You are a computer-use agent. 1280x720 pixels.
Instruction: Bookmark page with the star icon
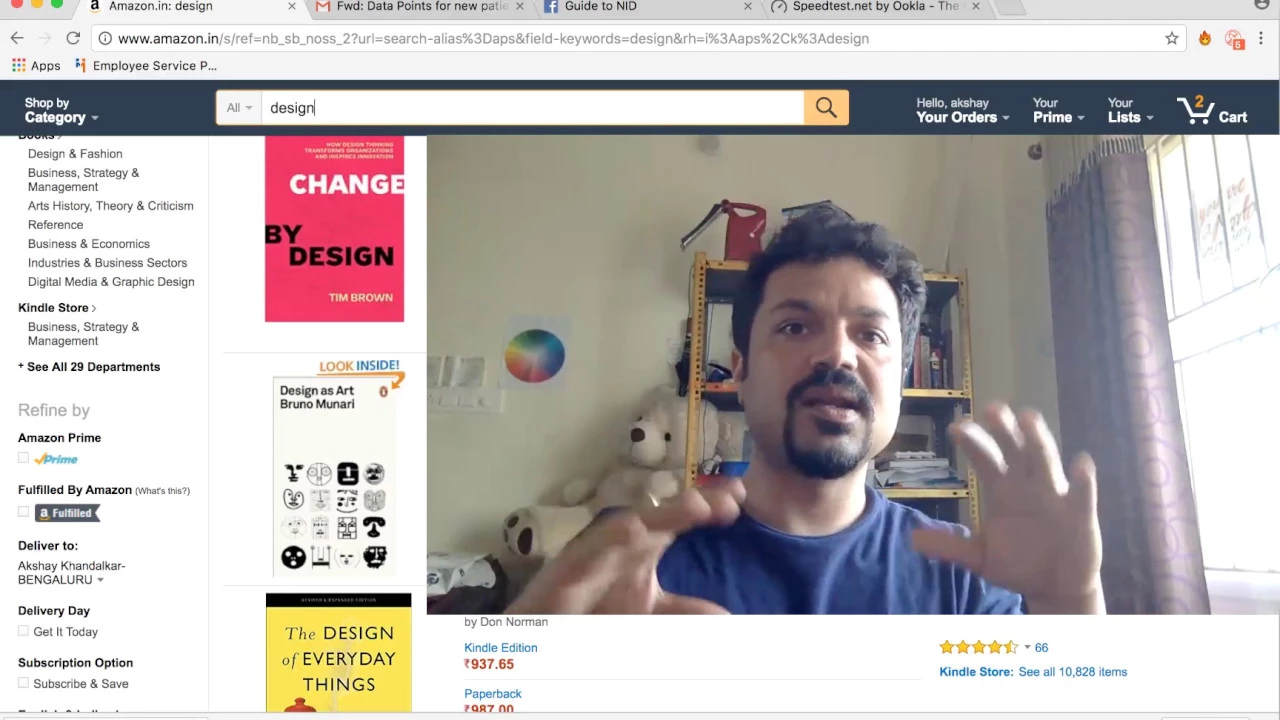[x=1172, y=38]
